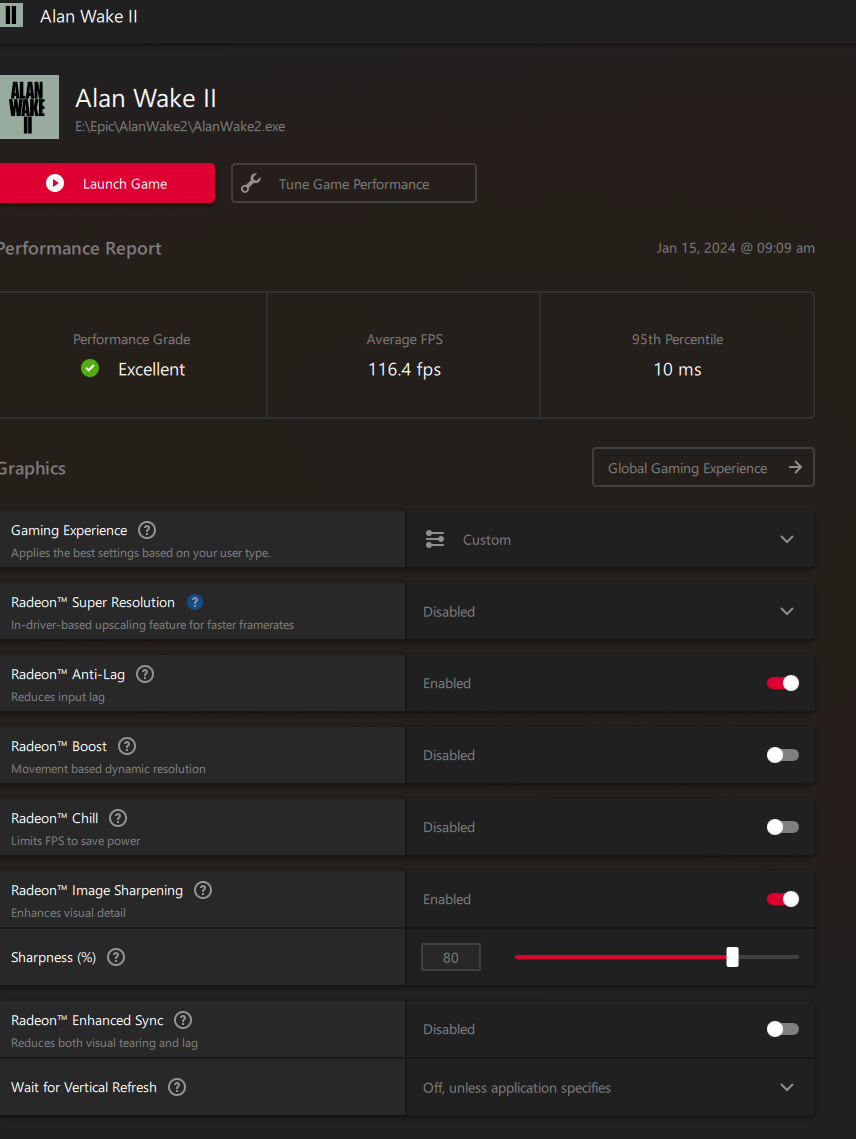Click the sliders icon next to Custom
856x1139 pixels.
[435, 539]
